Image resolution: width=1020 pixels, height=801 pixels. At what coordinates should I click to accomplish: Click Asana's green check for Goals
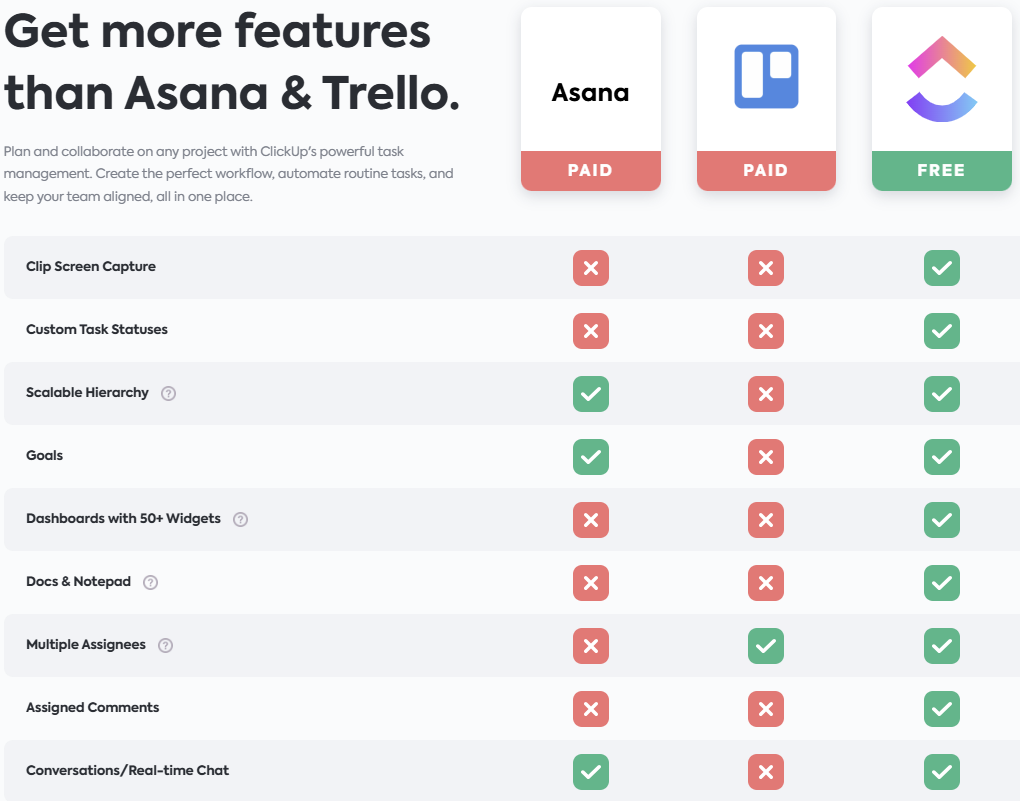tap(591, 457)
